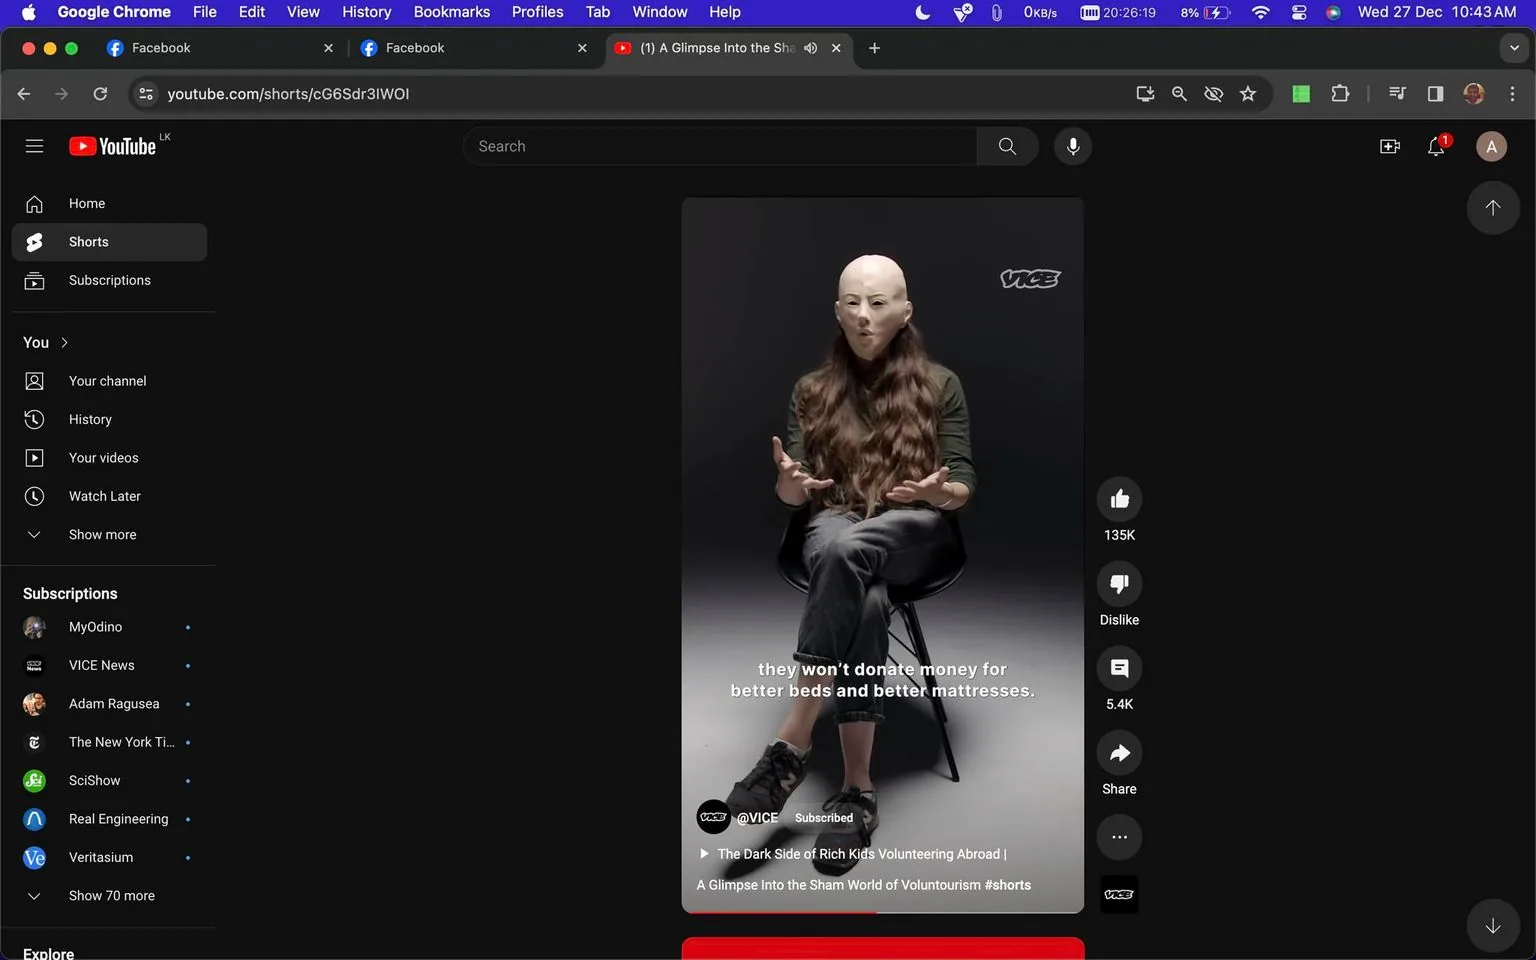Open voice search with the microphone icon
The height and width of the screenshot is (960, 1536).
coord(1072,146)
